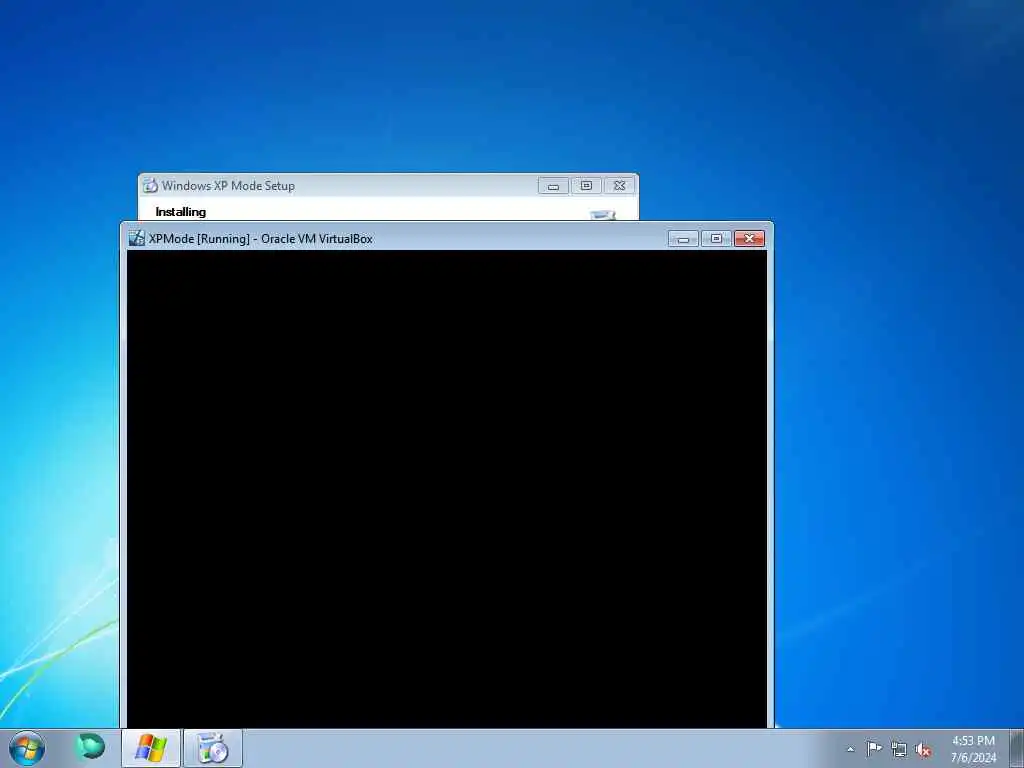This screenshot has height=768, width=1024.
Task: Click inside the black XPMode VM display
Action: pos(447,488)
